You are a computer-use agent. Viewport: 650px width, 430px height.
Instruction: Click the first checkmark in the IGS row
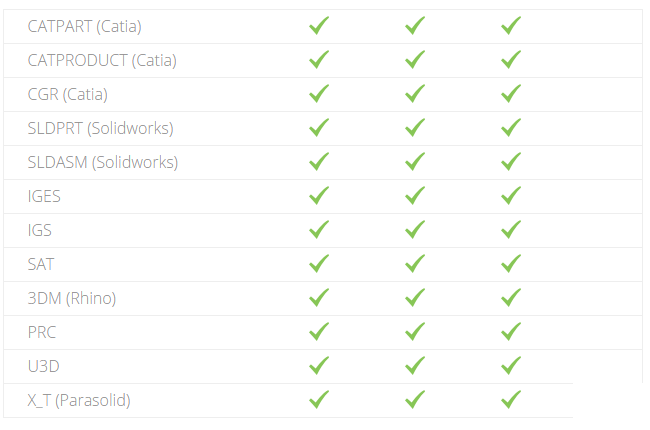[x=319, y=230]
